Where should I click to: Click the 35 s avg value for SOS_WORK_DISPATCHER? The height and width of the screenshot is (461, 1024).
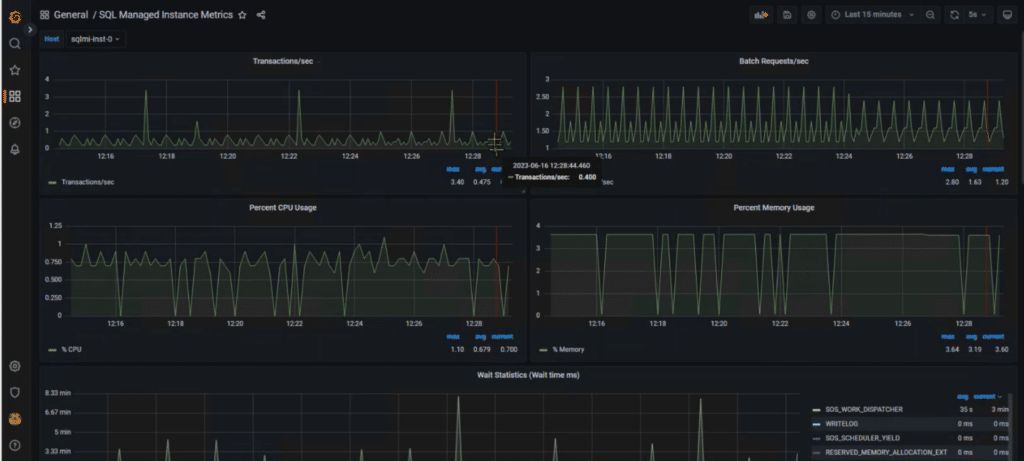tap(967, 409)
